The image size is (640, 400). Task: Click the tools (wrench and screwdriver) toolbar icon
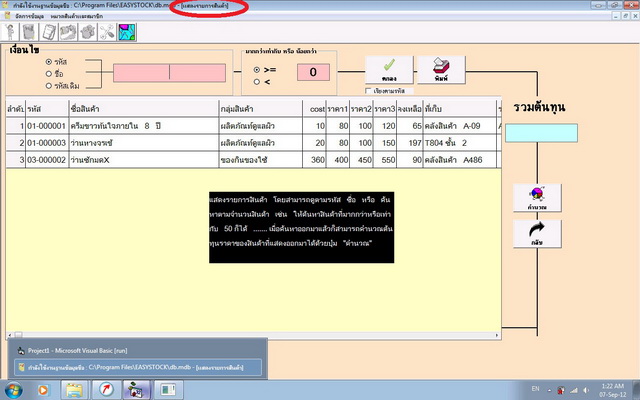point(106,33)
